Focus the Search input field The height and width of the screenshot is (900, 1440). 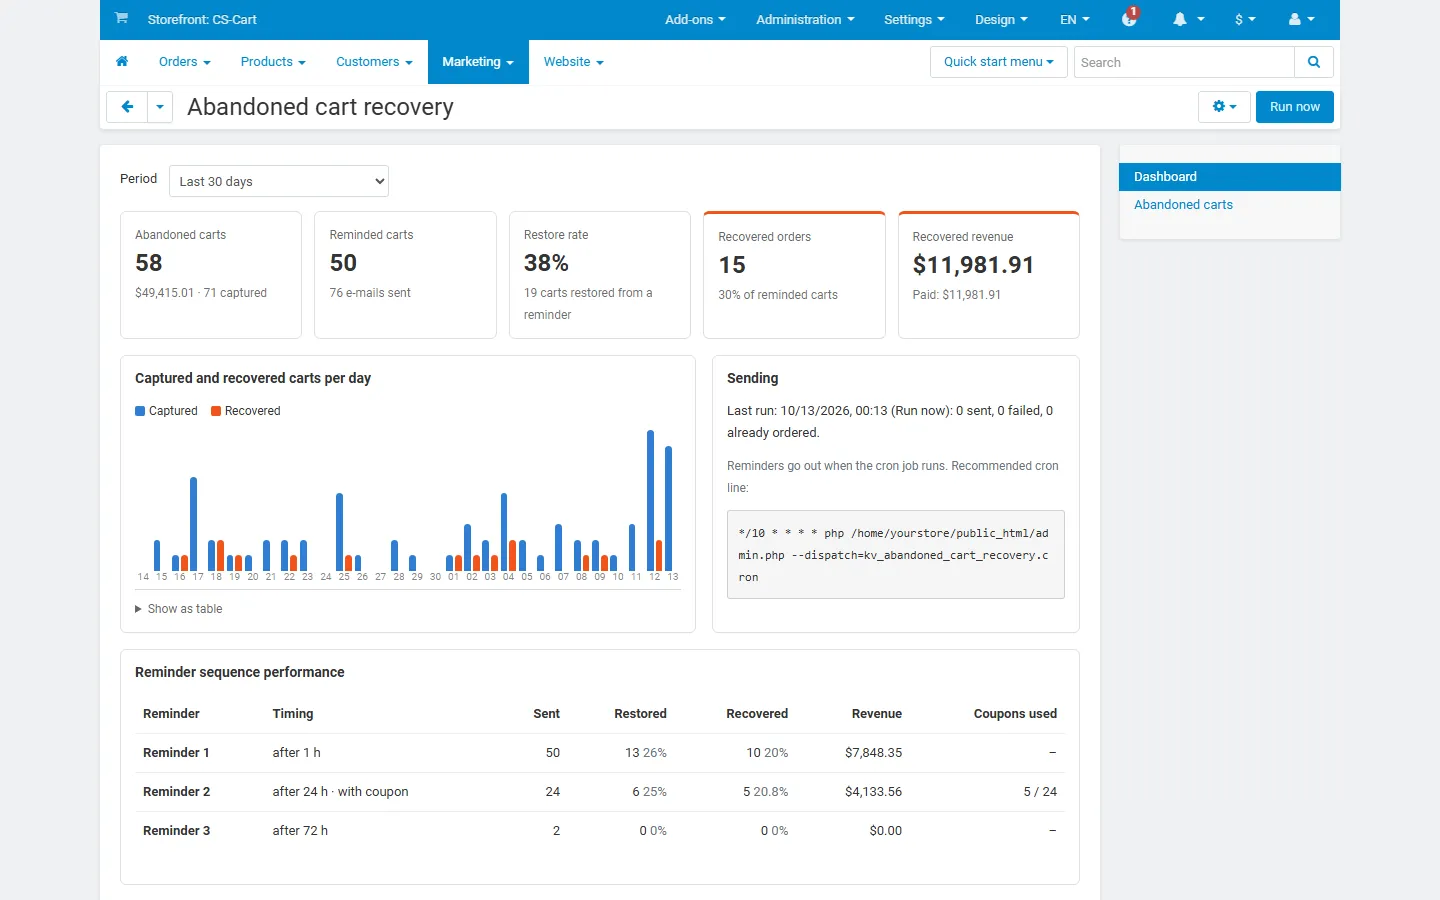1184,62
